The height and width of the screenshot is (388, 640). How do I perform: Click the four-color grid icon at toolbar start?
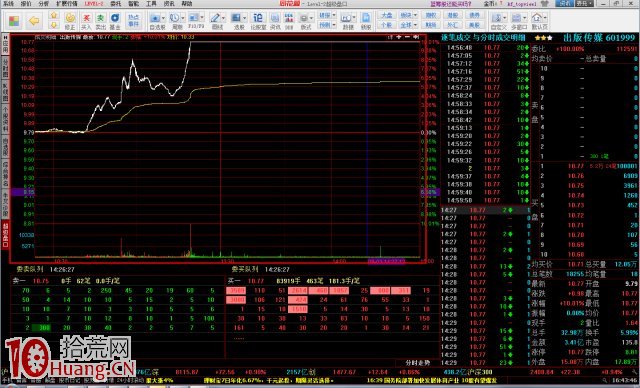[x=14, y=21]
